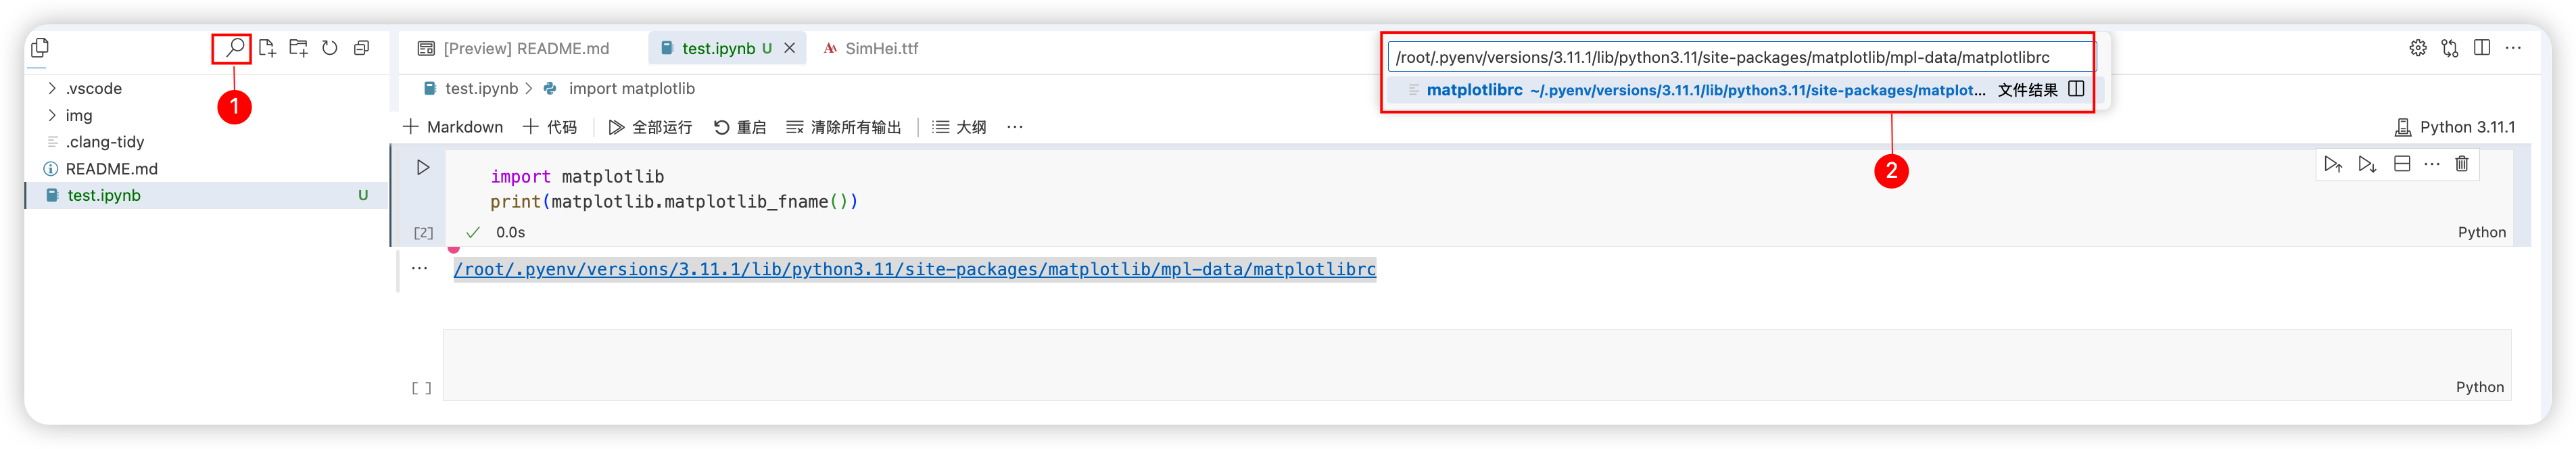2576x449 pixels.
Task: Toggle split editor layout icon
Action: 2481,48
